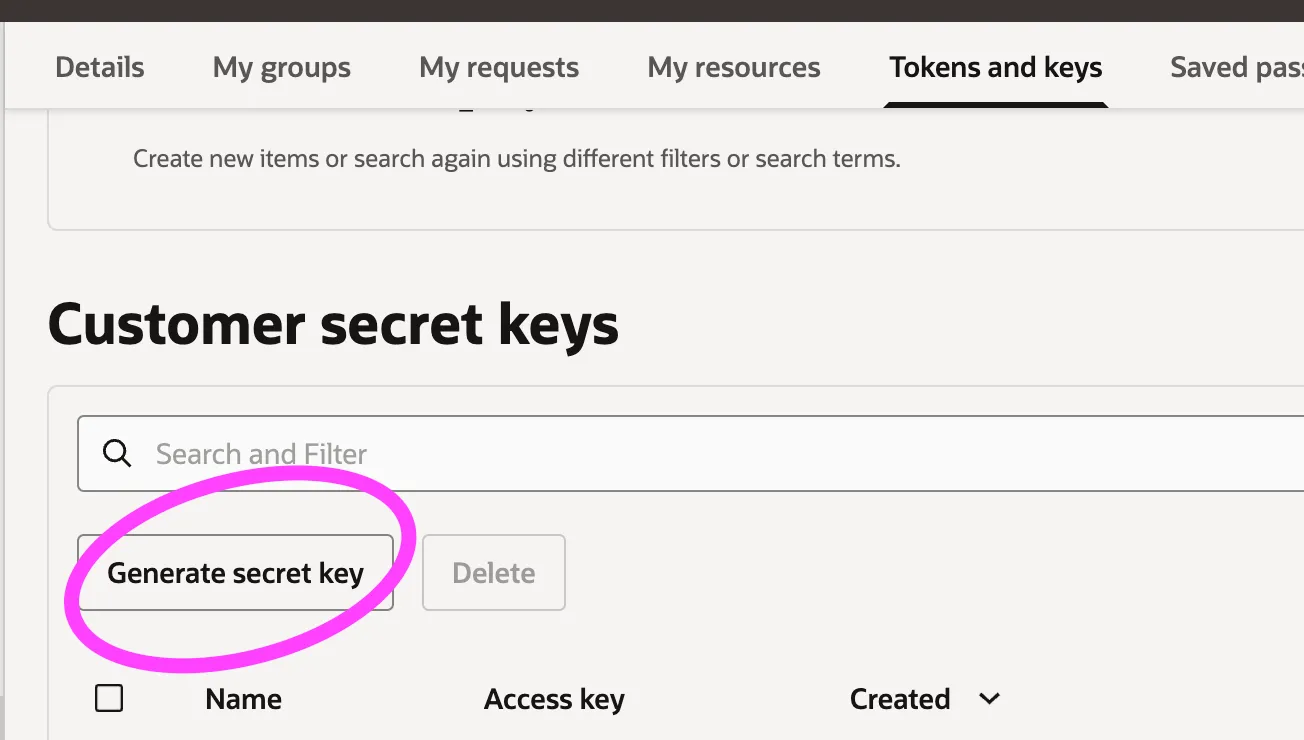Click the Customer secret keys heading
1304x740 pixels.
tap(333, 324)
